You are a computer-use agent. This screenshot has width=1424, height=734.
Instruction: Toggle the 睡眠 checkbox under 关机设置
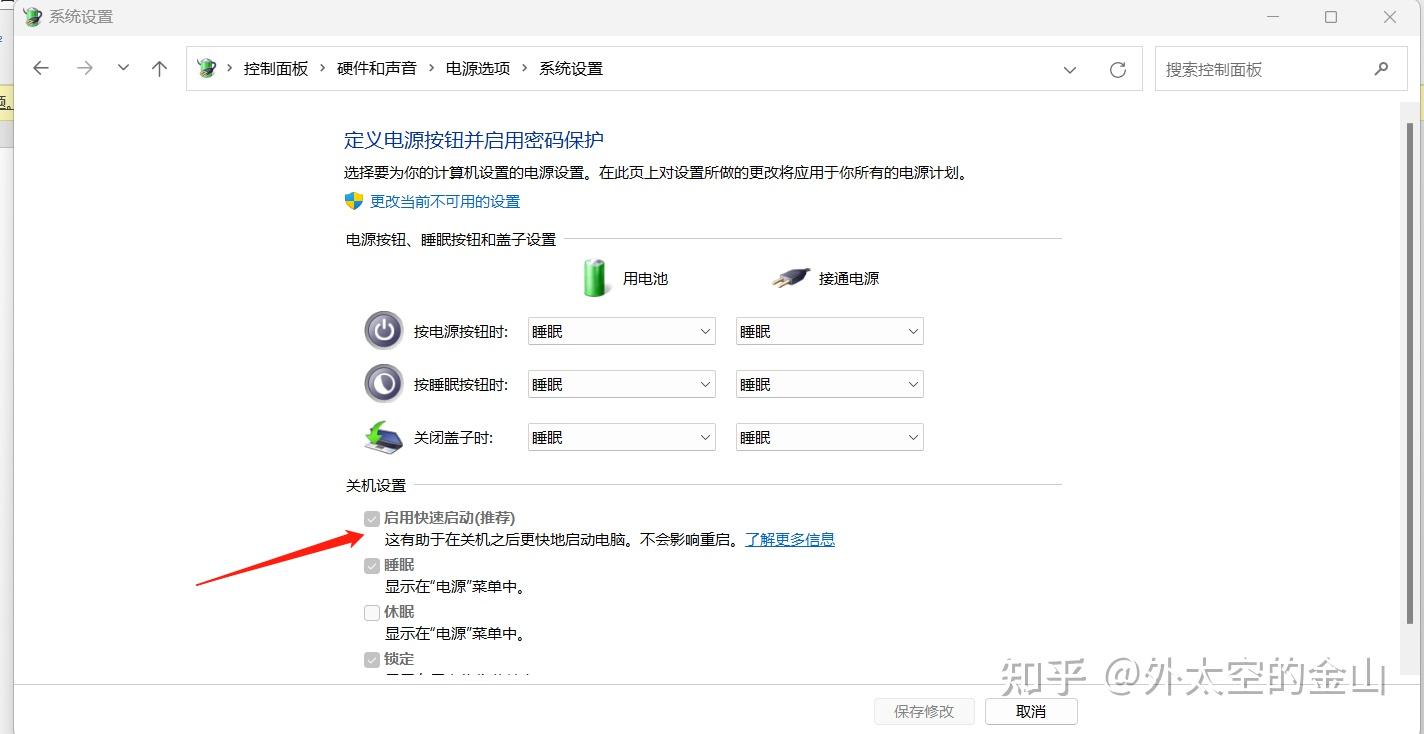coord(371,565)
